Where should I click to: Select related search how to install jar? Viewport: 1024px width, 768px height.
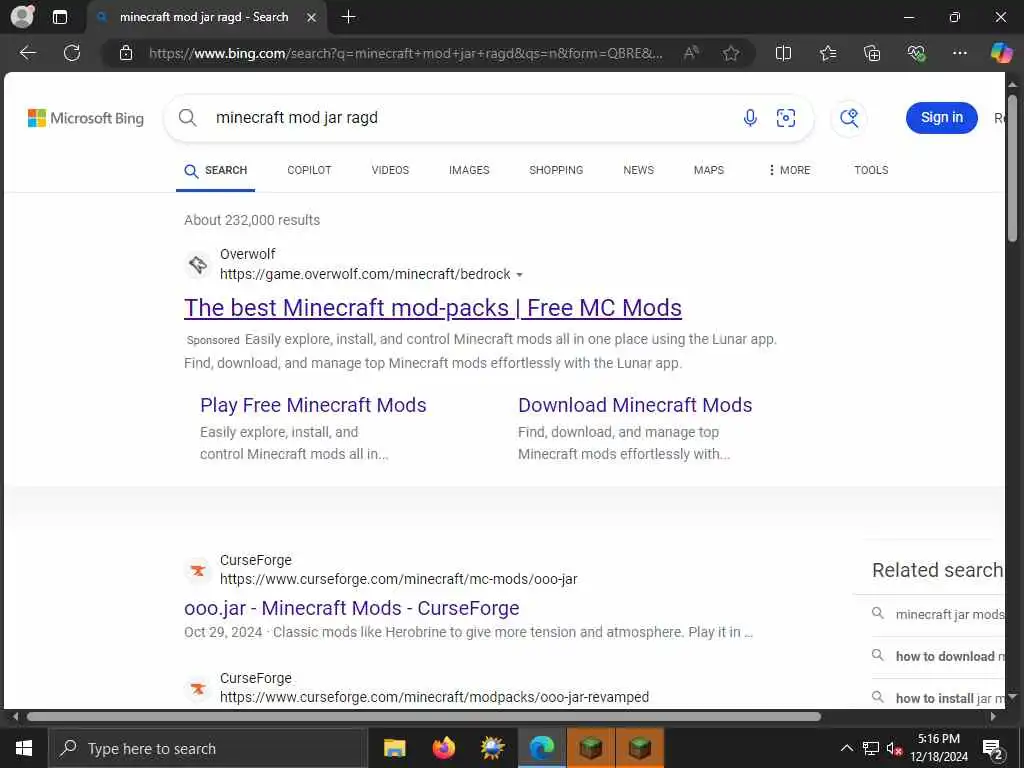[937, 698]
